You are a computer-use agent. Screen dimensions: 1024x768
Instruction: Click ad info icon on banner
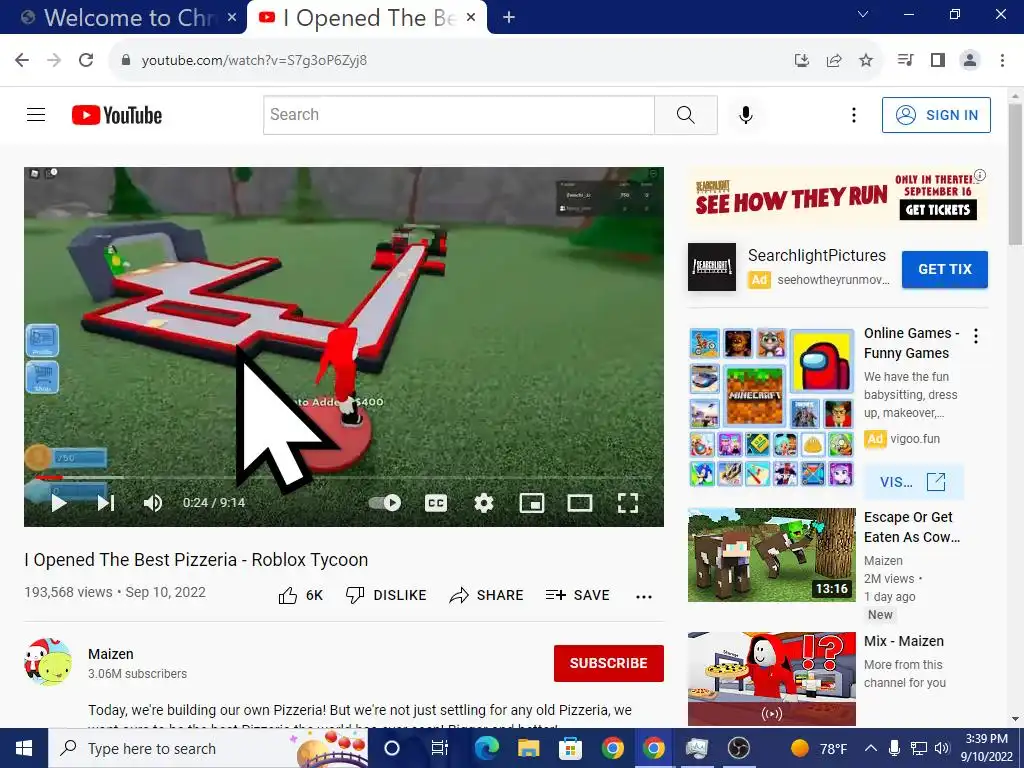coord(980,176)
